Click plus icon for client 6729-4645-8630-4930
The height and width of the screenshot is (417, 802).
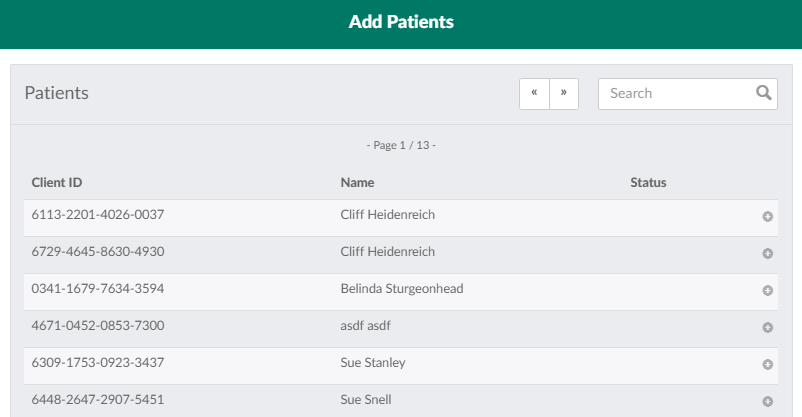point(768,253)
